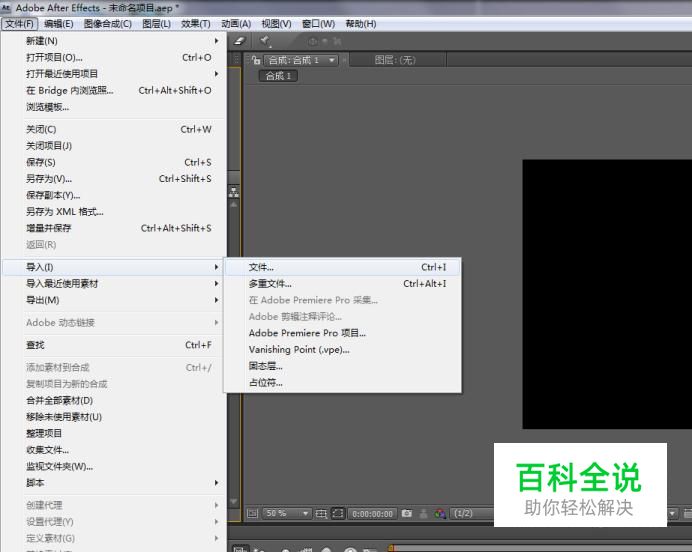Open the 文件(F) menu
The image size is (692, 552).
point(19,24)
